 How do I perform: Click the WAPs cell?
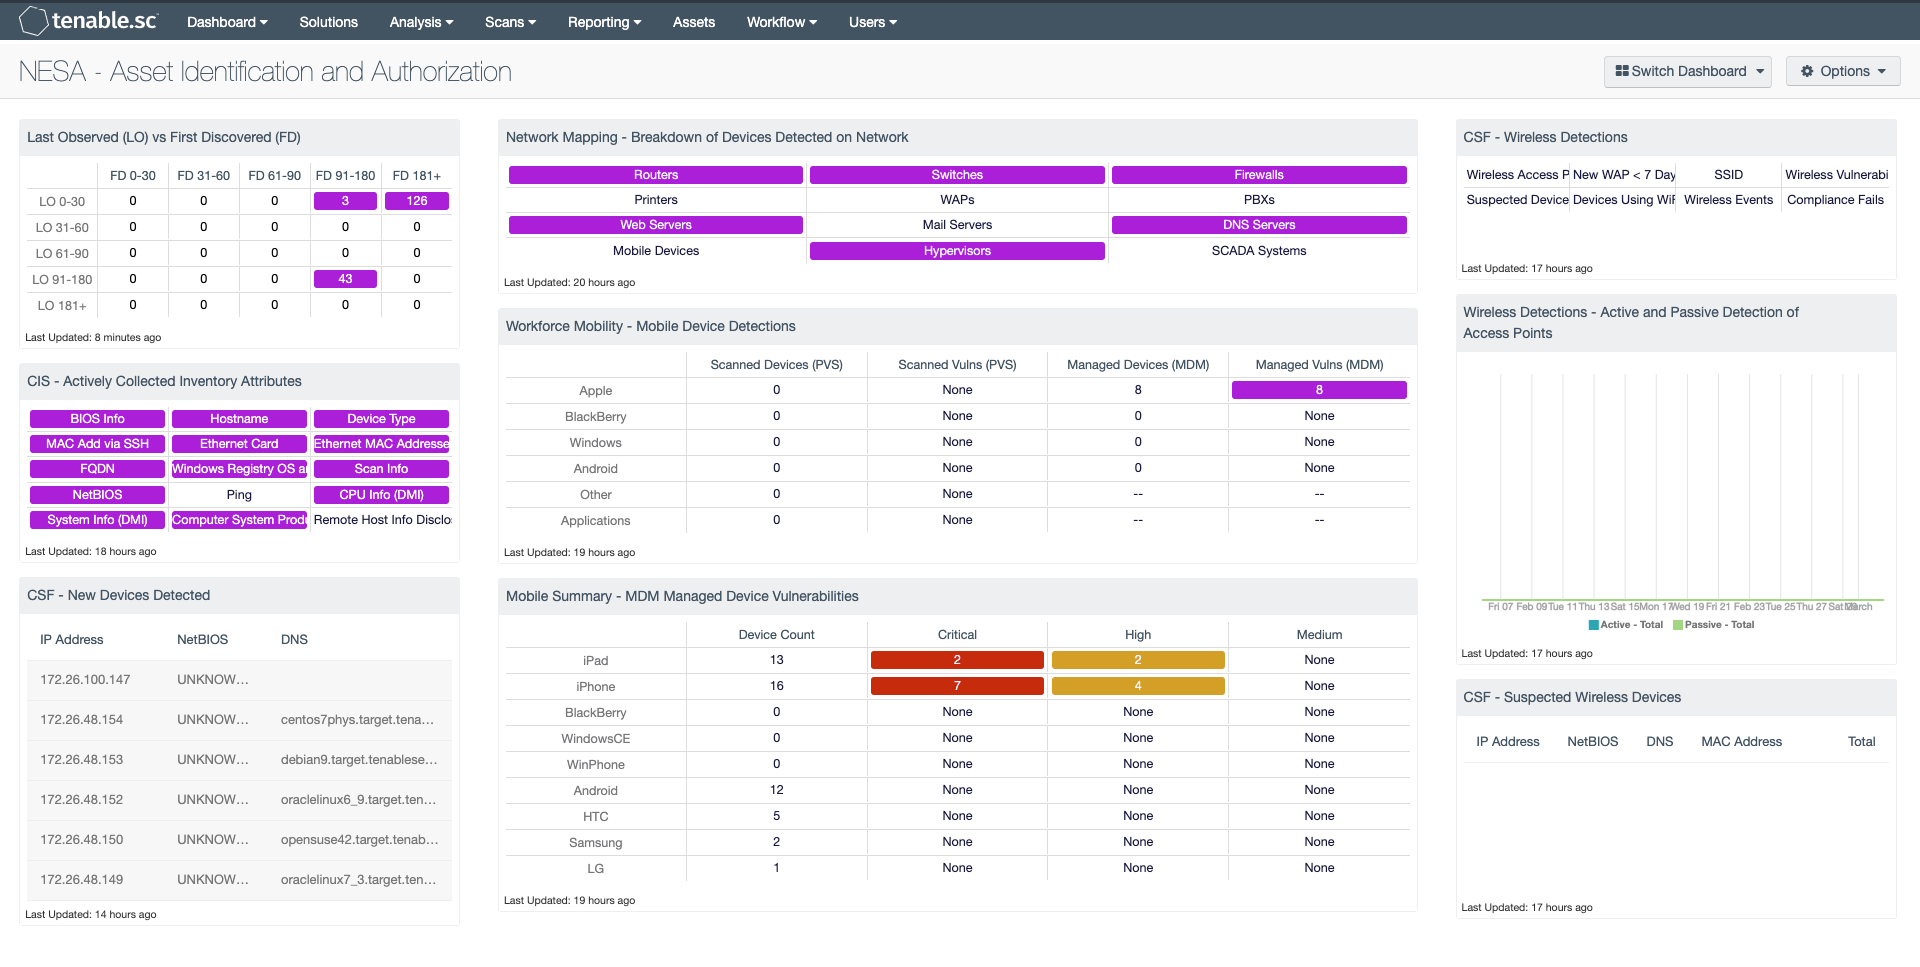pyautogui.click(x=957, y=200)
